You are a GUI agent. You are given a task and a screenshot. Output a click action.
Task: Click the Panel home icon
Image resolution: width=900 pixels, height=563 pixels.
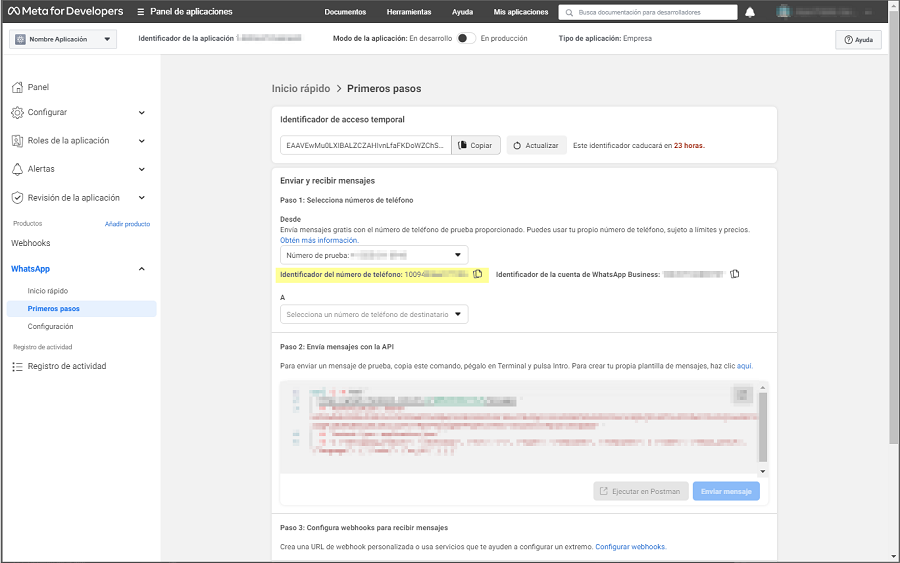click(18, 87)
